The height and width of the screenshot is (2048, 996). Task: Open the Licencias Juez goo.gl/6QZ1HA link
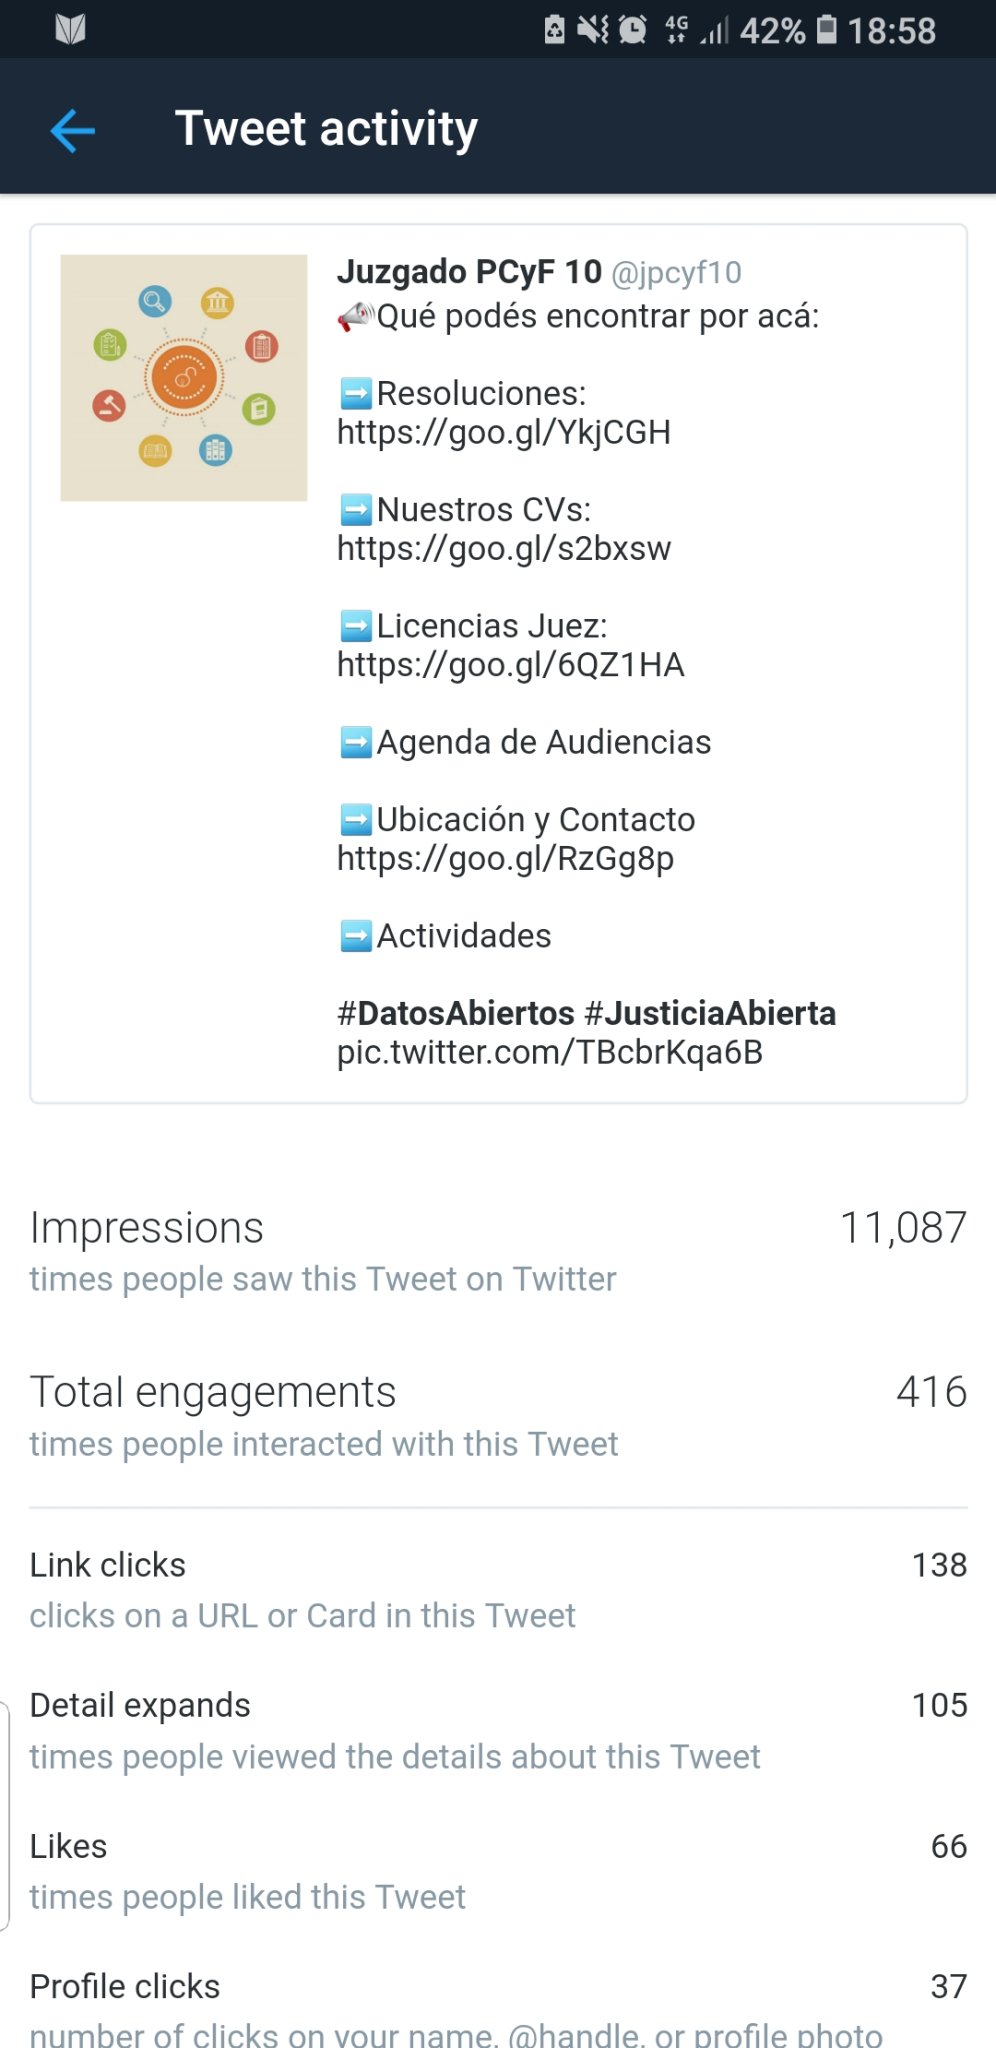(510, 665)
